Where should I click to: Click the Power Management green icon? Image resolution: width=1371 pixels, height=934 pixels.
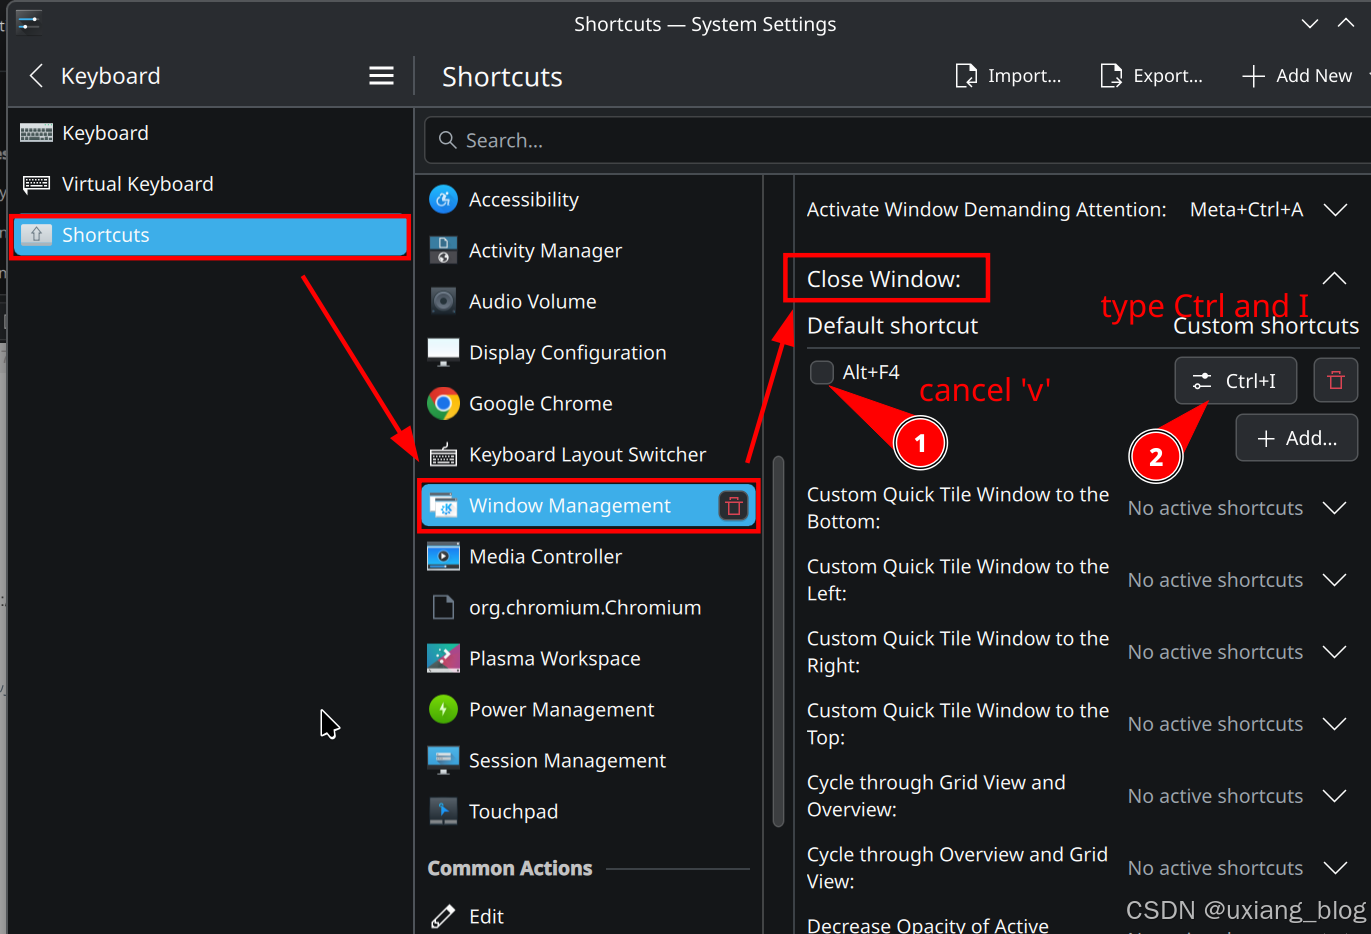(x=443, y=709)
